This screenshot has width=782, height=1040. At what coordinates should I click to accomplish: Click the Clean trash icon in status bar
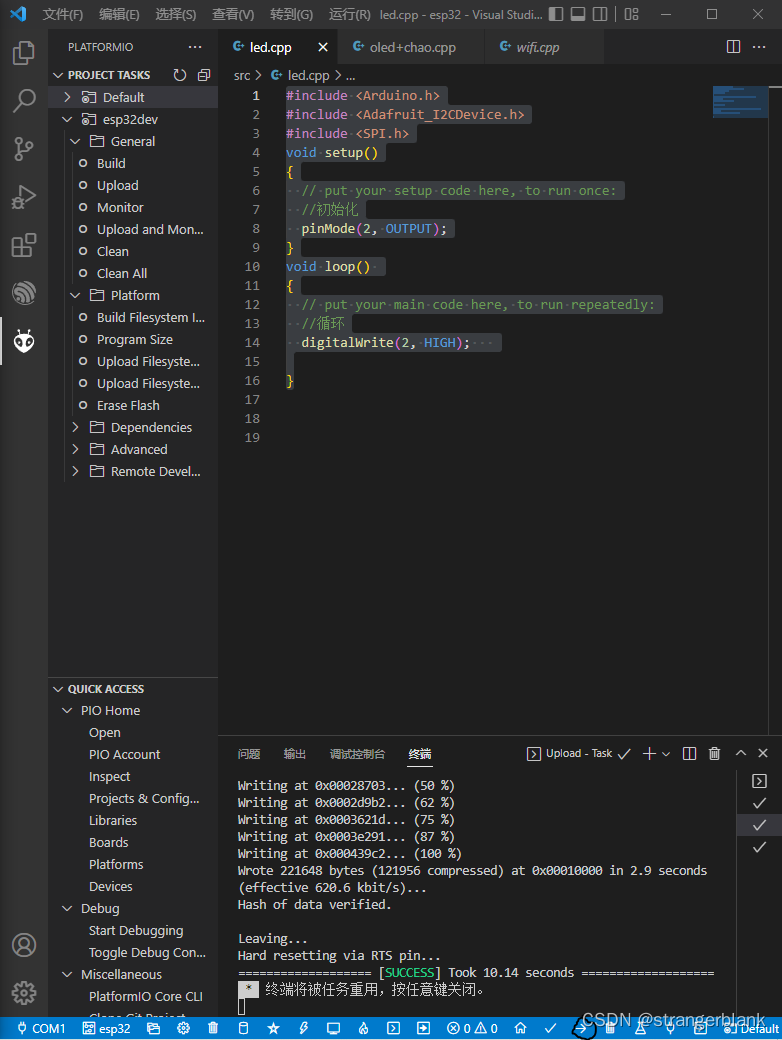[x=608, y=1027]
